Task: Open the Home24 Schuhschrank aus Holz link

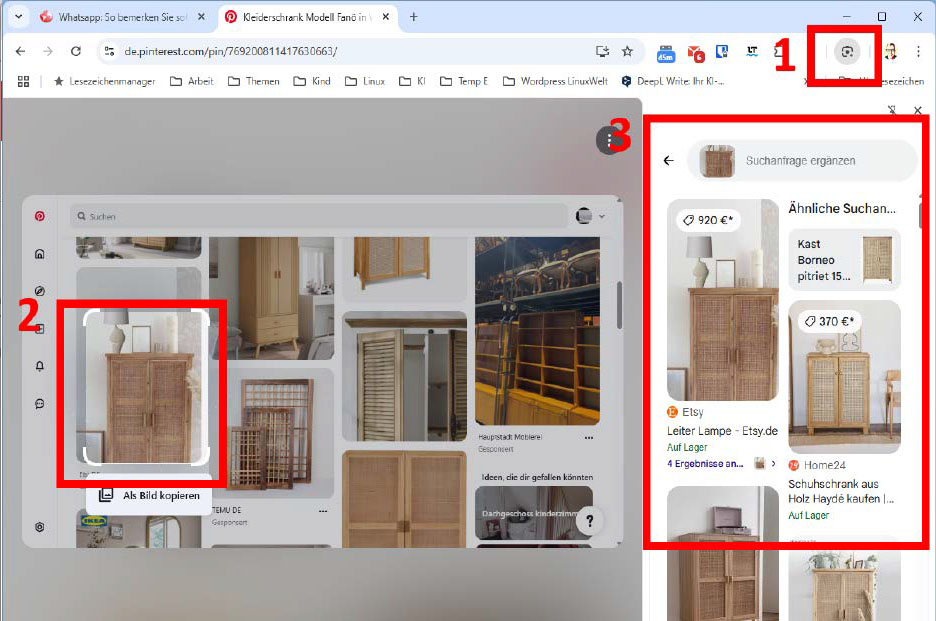Action: [x=840, y=491]
